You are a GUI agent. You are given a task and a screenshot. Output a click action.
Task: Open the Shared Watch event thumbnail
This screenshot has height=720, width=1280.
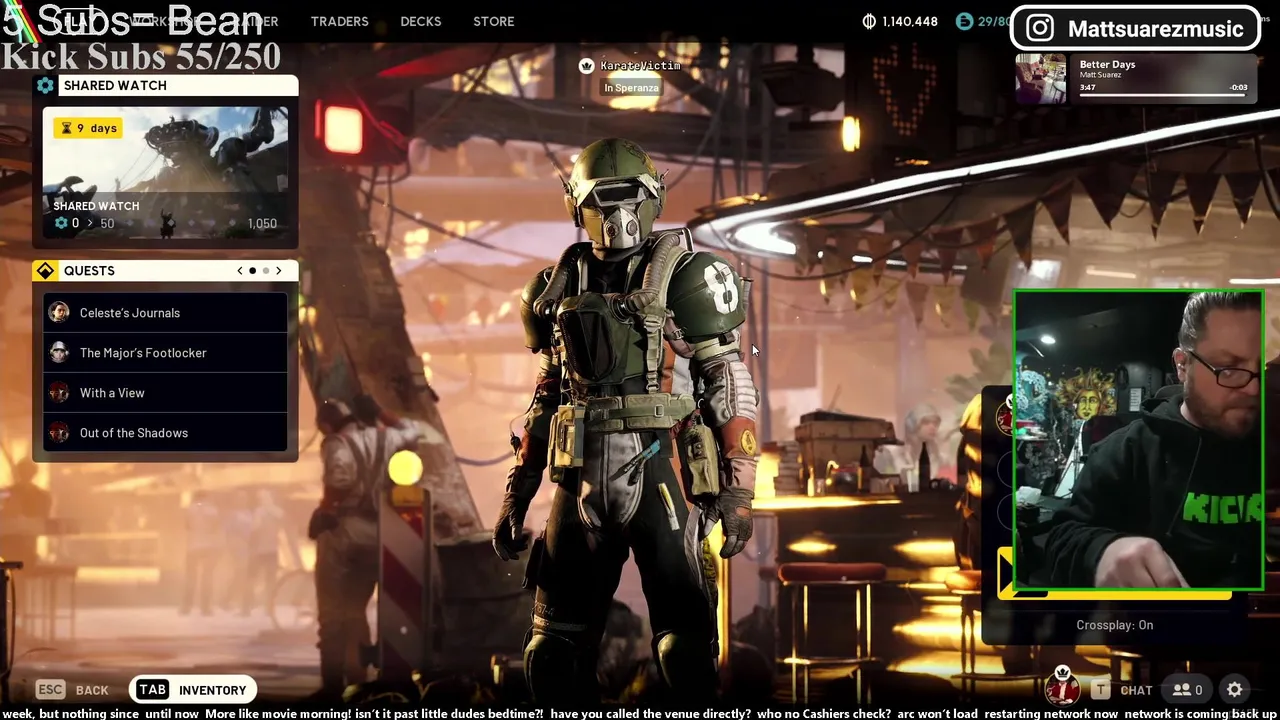click(x=165, y=172)
